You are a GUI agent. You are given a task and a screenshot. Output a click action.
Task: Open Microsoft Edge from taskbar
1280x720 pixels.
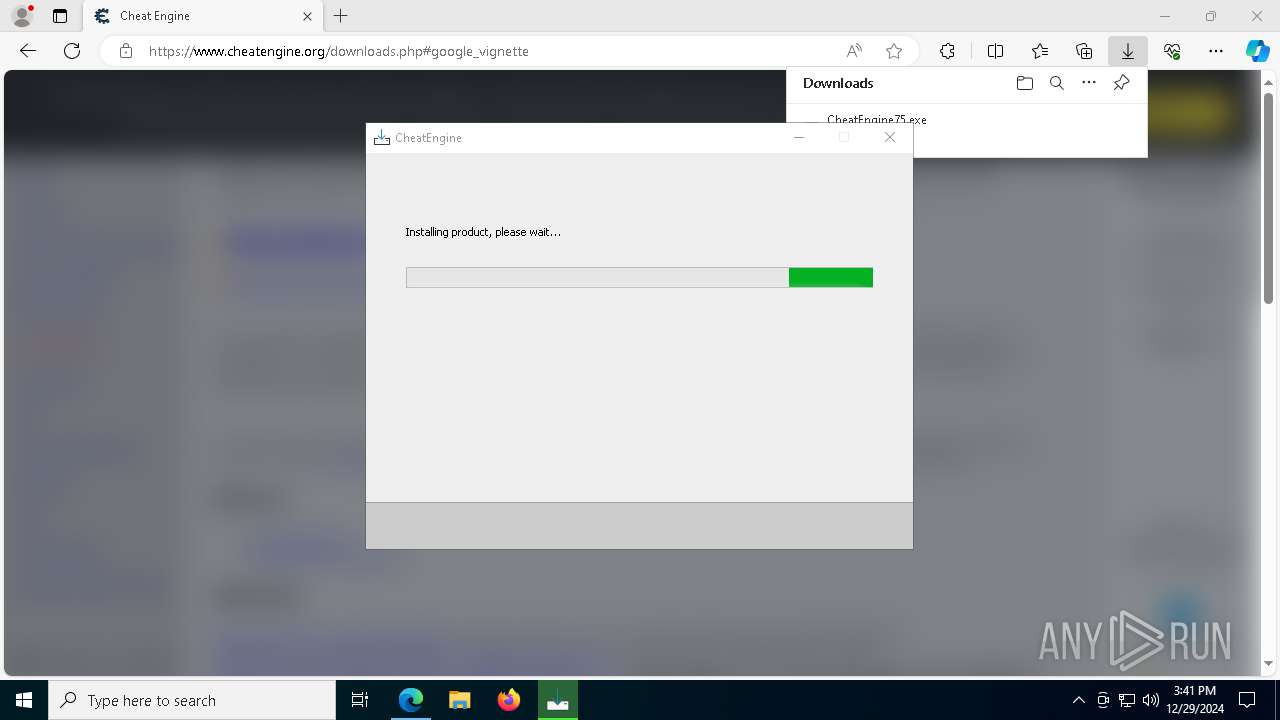coord(411,700)
